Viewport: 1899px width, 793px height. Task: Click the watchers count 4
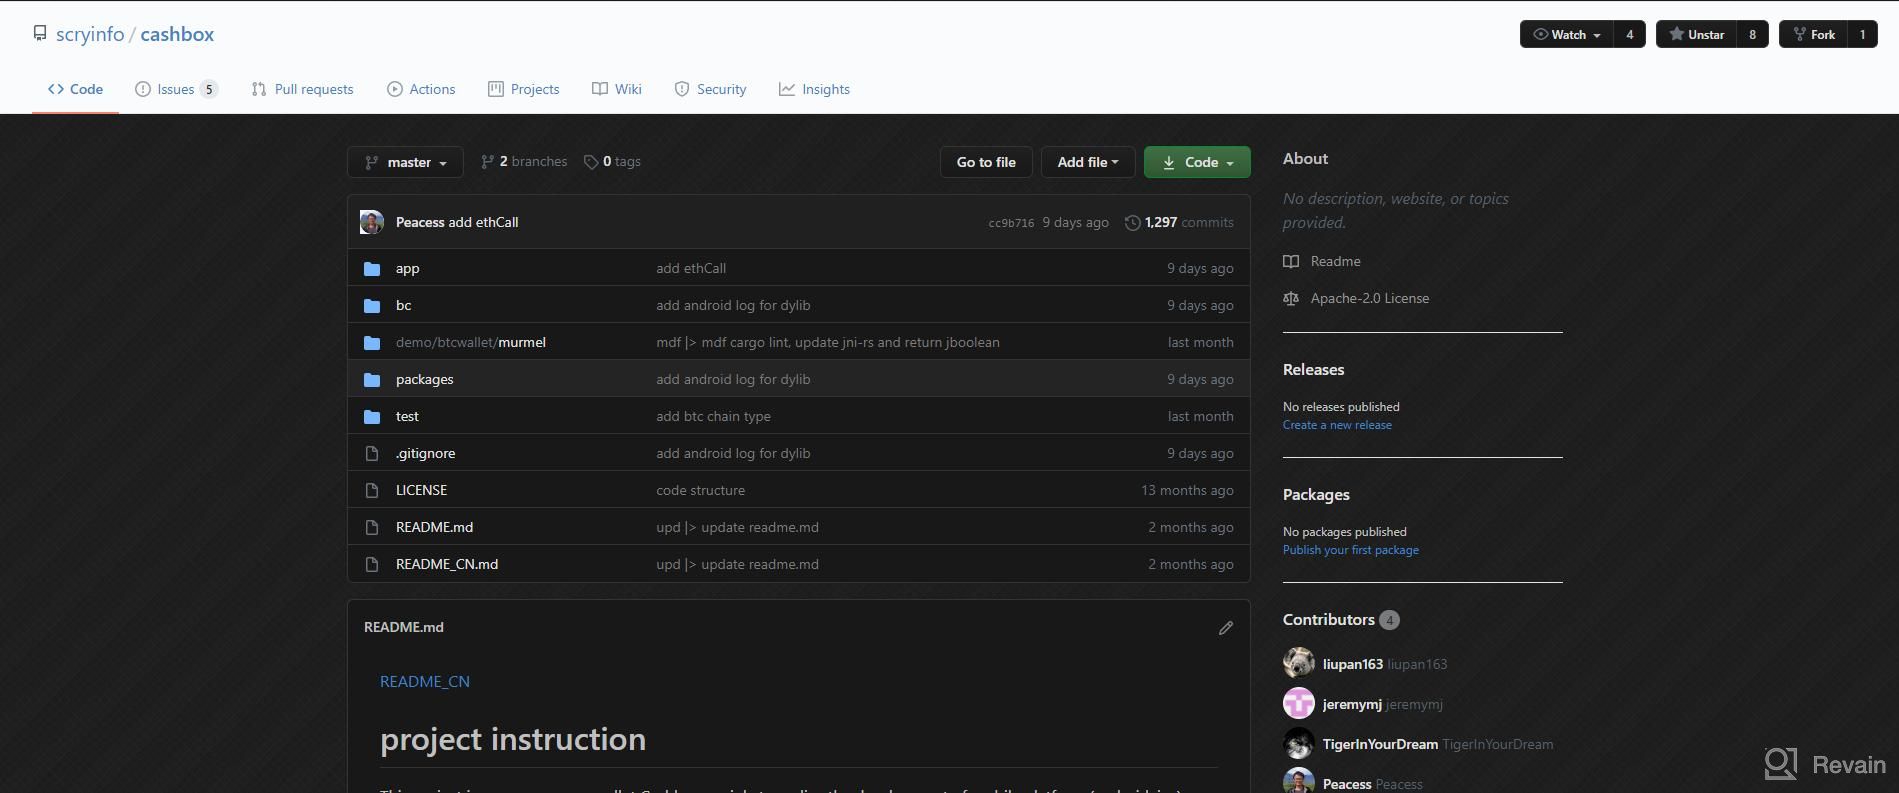point(1630,34)
